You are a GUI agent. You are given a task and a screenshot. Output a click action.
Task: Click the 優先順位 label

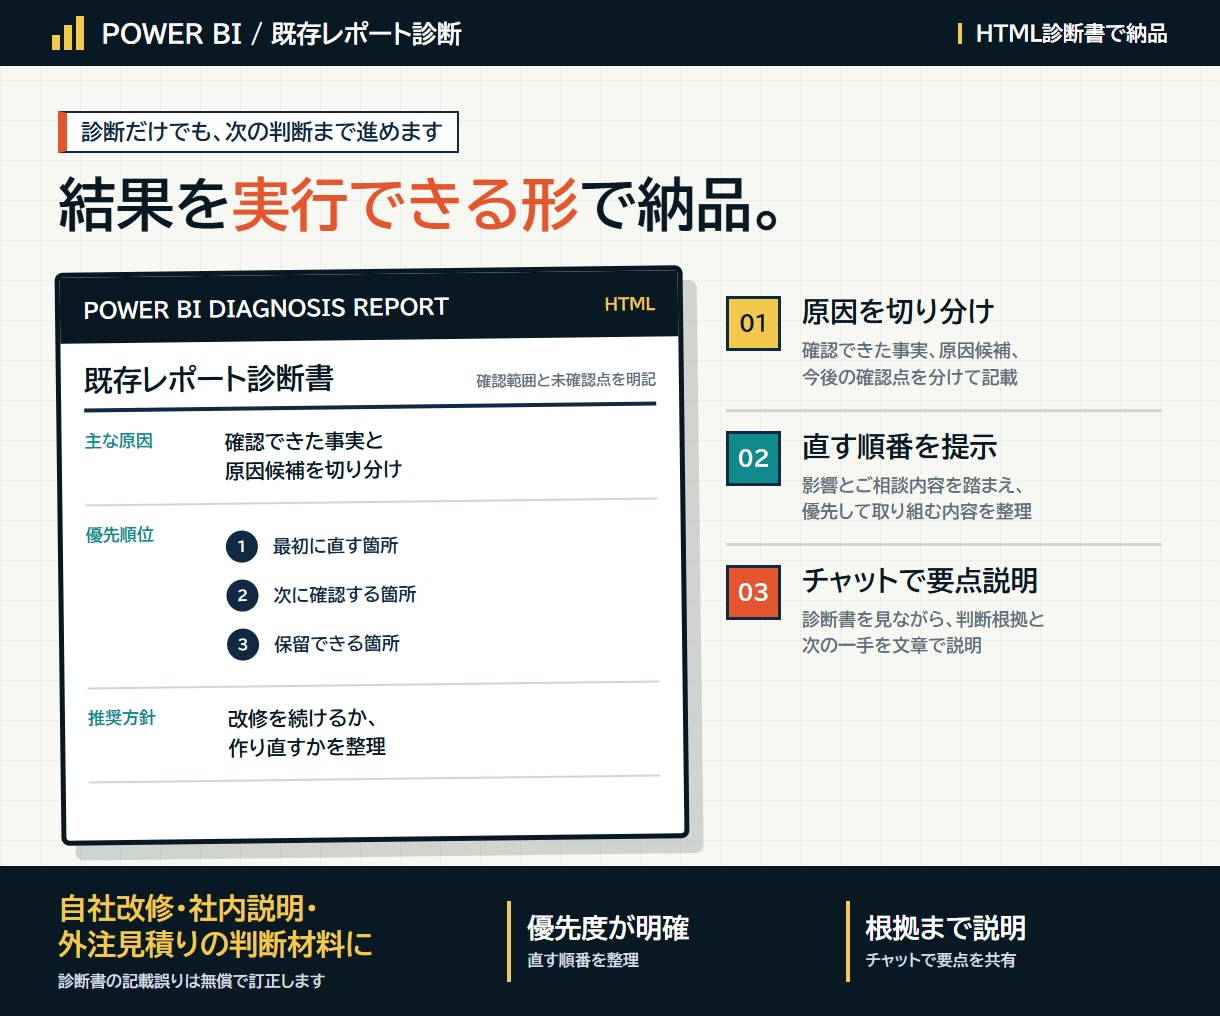click(120, 535)
